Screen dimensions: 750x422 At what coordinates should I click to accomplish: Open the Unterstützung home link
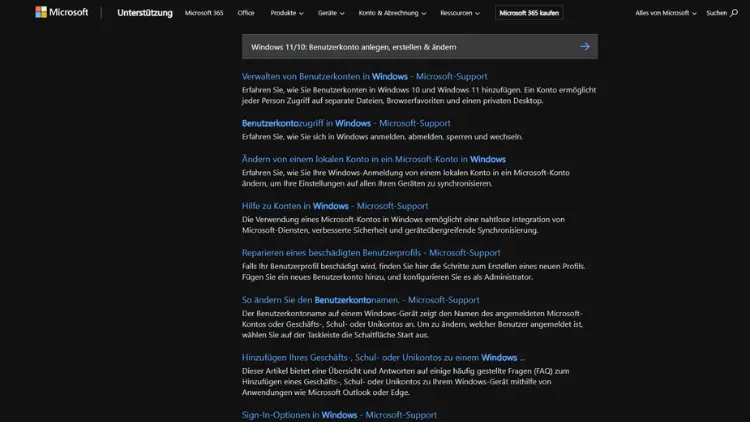pos(145,13)
